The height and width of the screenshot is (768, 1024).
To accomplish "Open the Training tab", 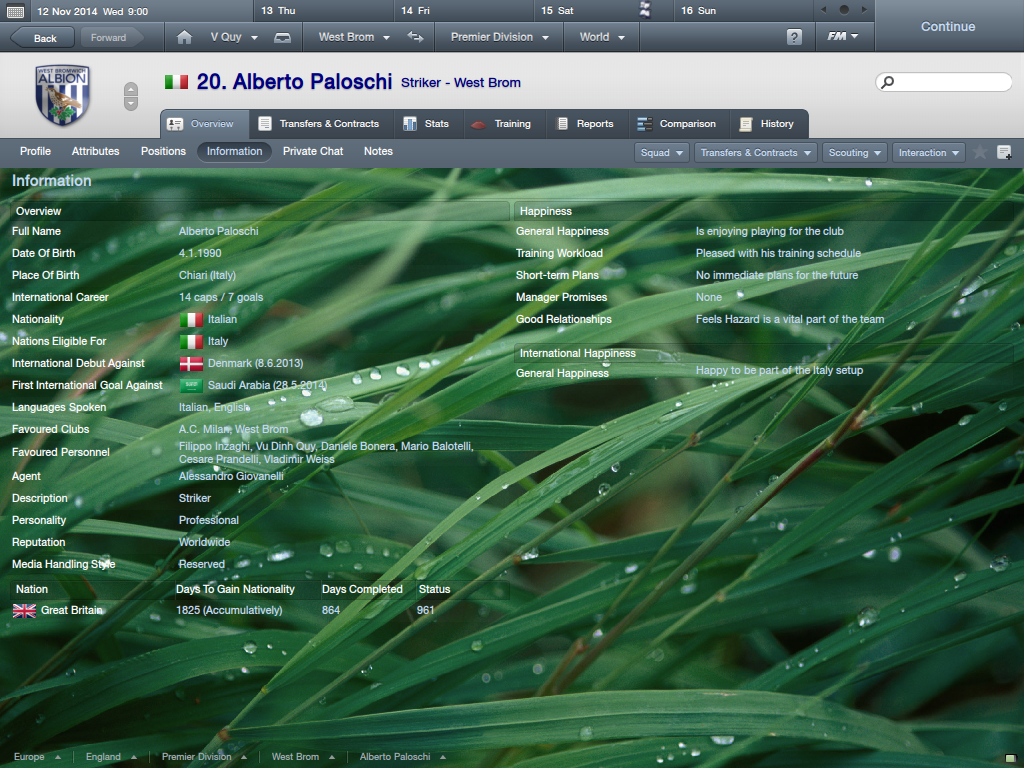I will (x=504, y=123).
